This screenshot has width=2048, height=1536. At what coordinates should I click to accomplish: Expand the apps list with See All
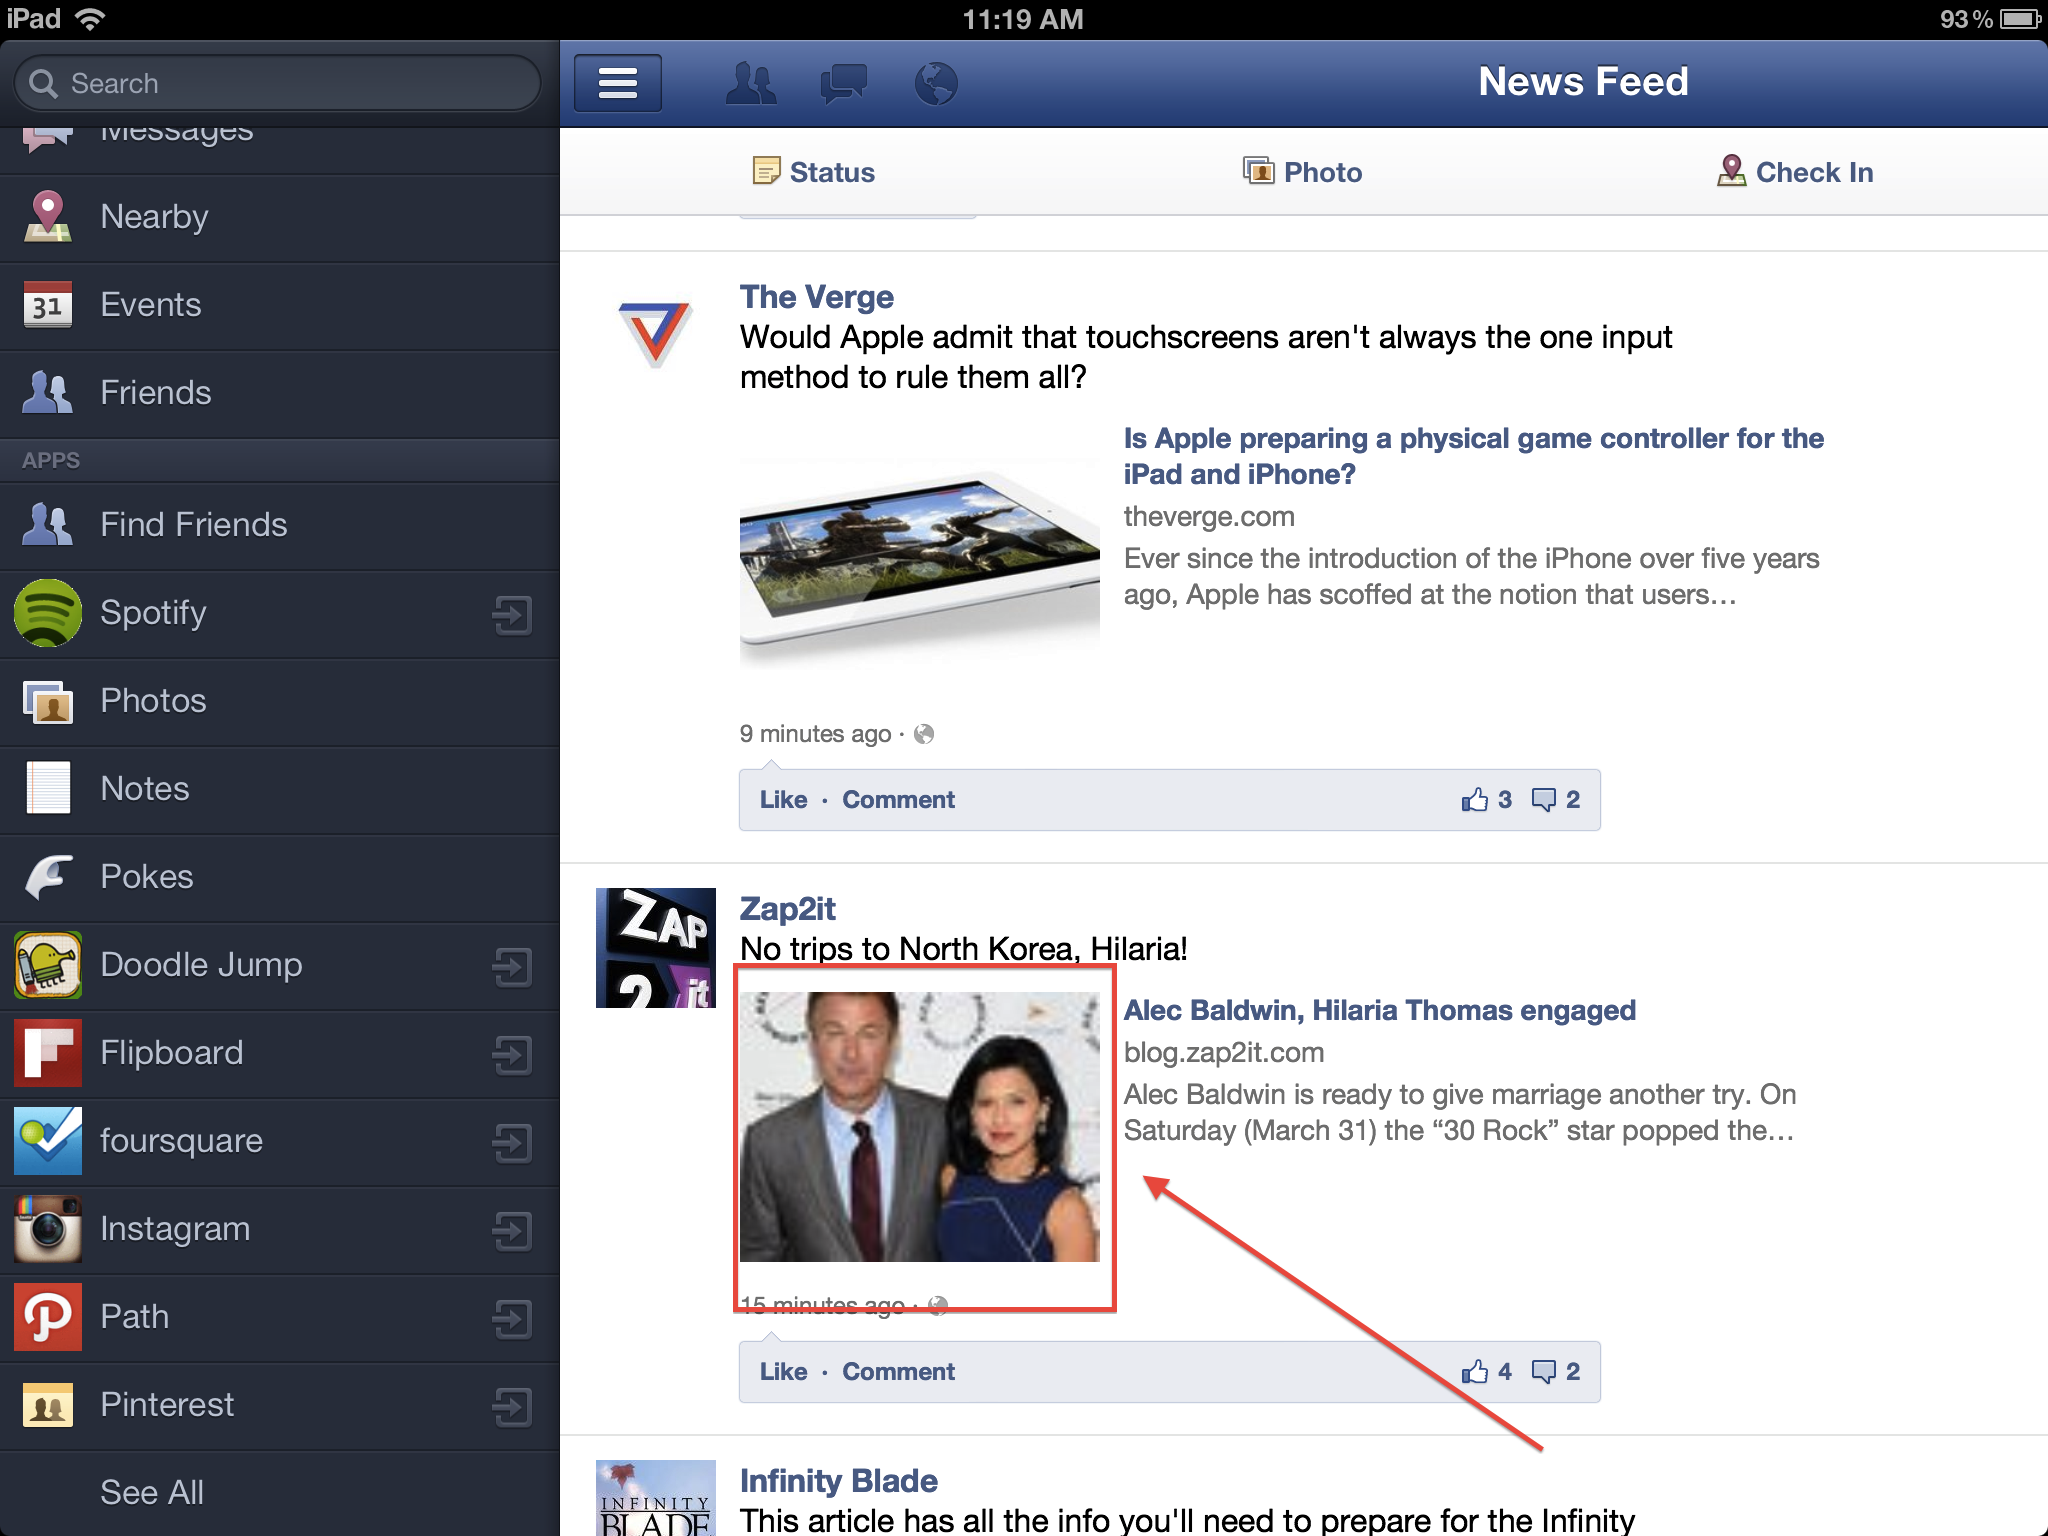152,1492
